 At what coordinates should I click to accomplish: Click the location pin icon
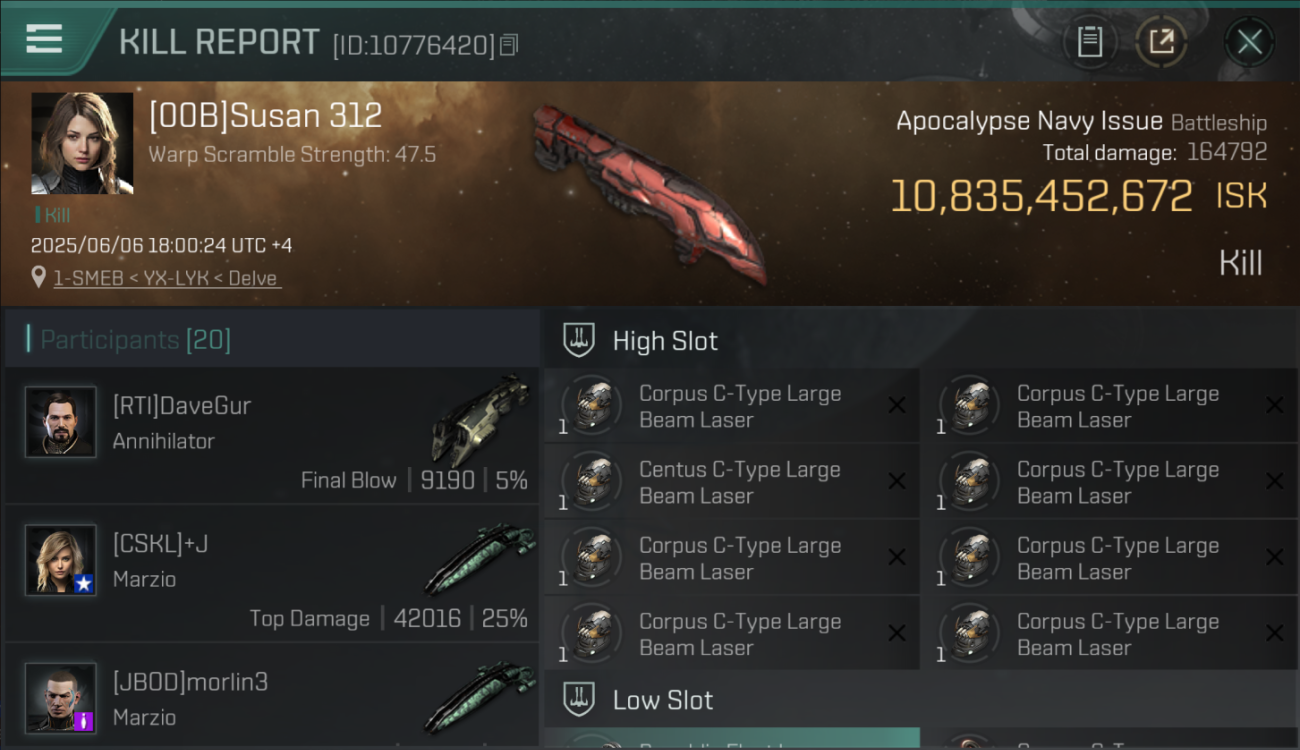pyautogui.click(x=38, y=277)
